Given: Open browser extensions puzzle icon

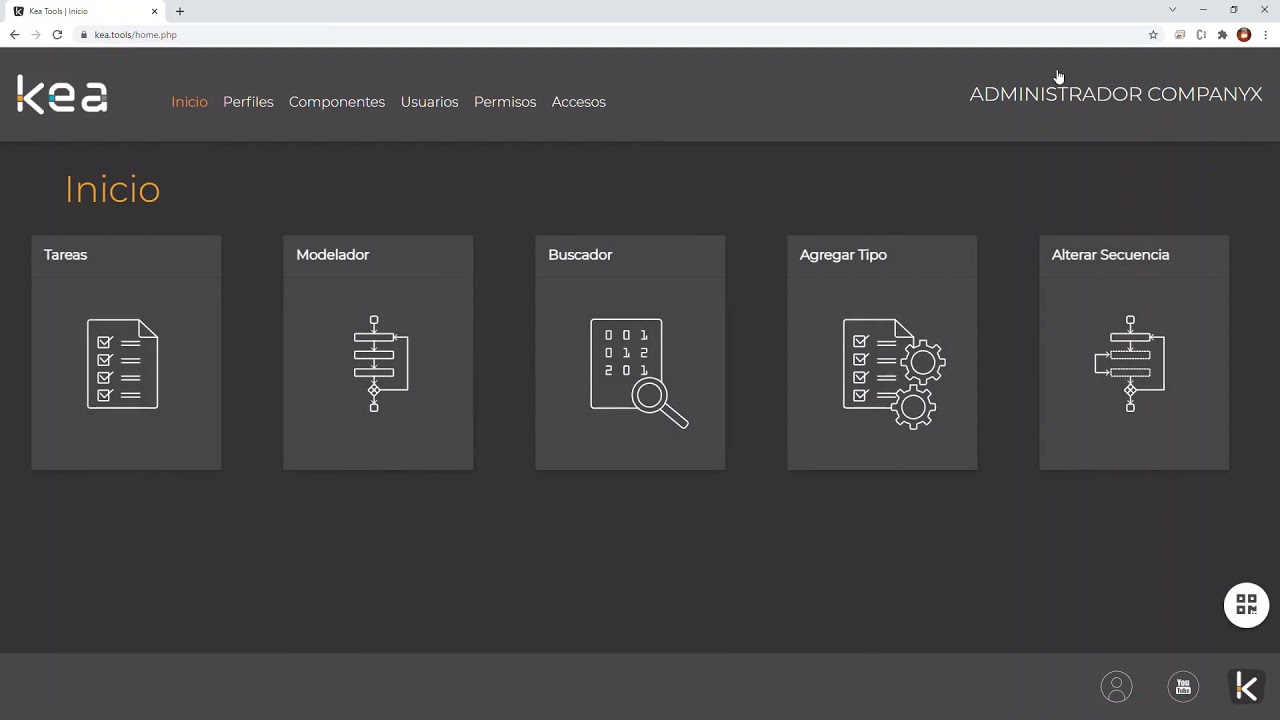Looking at the screenshot, I should (x=1222, y=35).
